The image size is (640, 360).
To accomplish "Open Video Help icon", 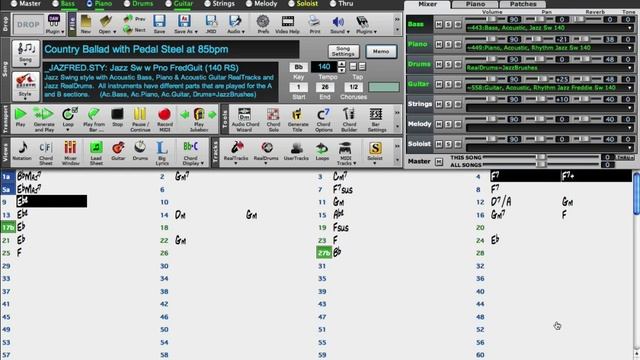I will click(x=287, y=24).
